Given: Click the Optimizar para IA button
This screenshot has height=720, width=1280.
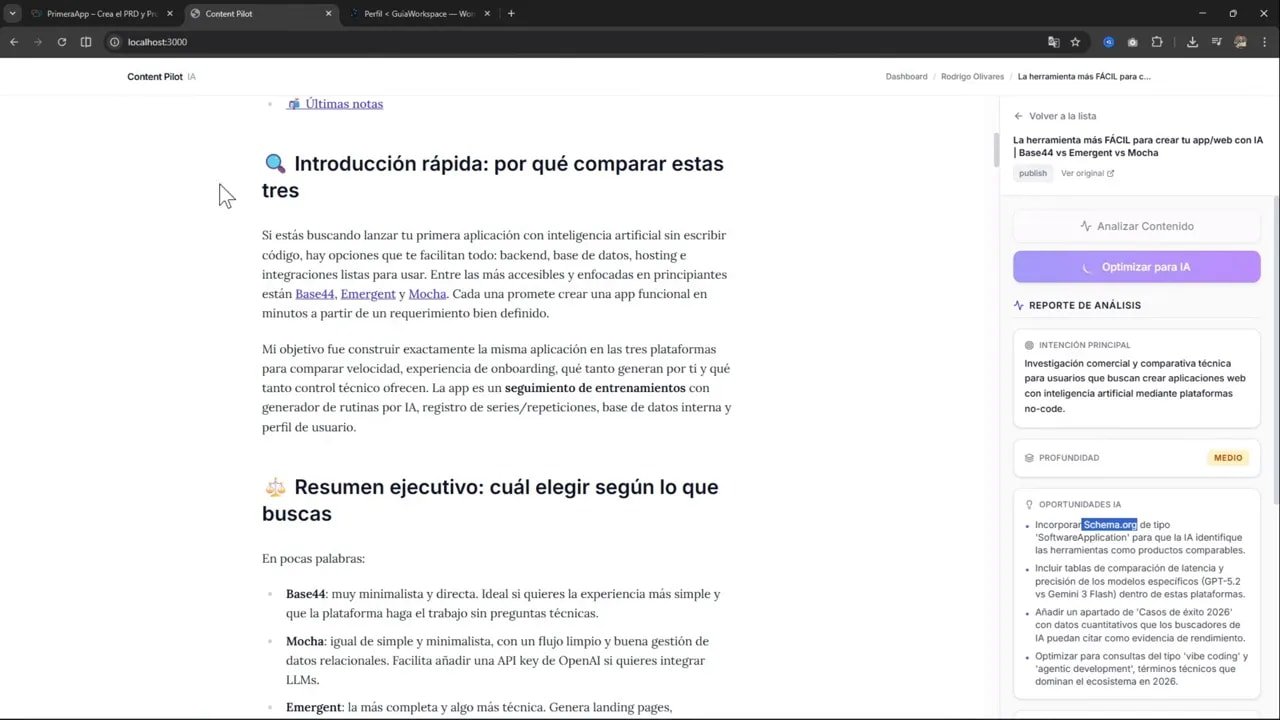Looking at the screenshot, I should [x=1137, y=266].
